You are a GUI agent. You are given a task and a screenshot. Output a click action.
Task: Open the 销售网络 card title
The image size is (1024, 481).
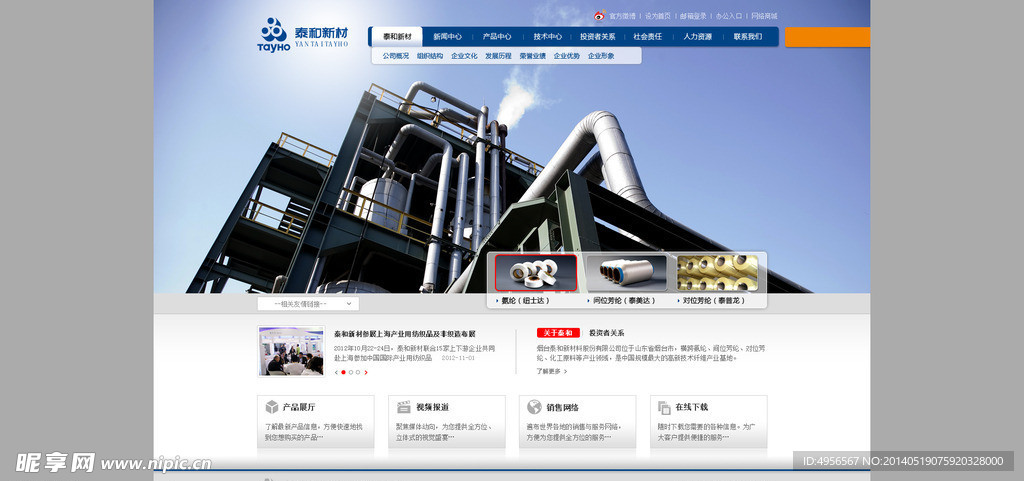(x=562, y=407)
